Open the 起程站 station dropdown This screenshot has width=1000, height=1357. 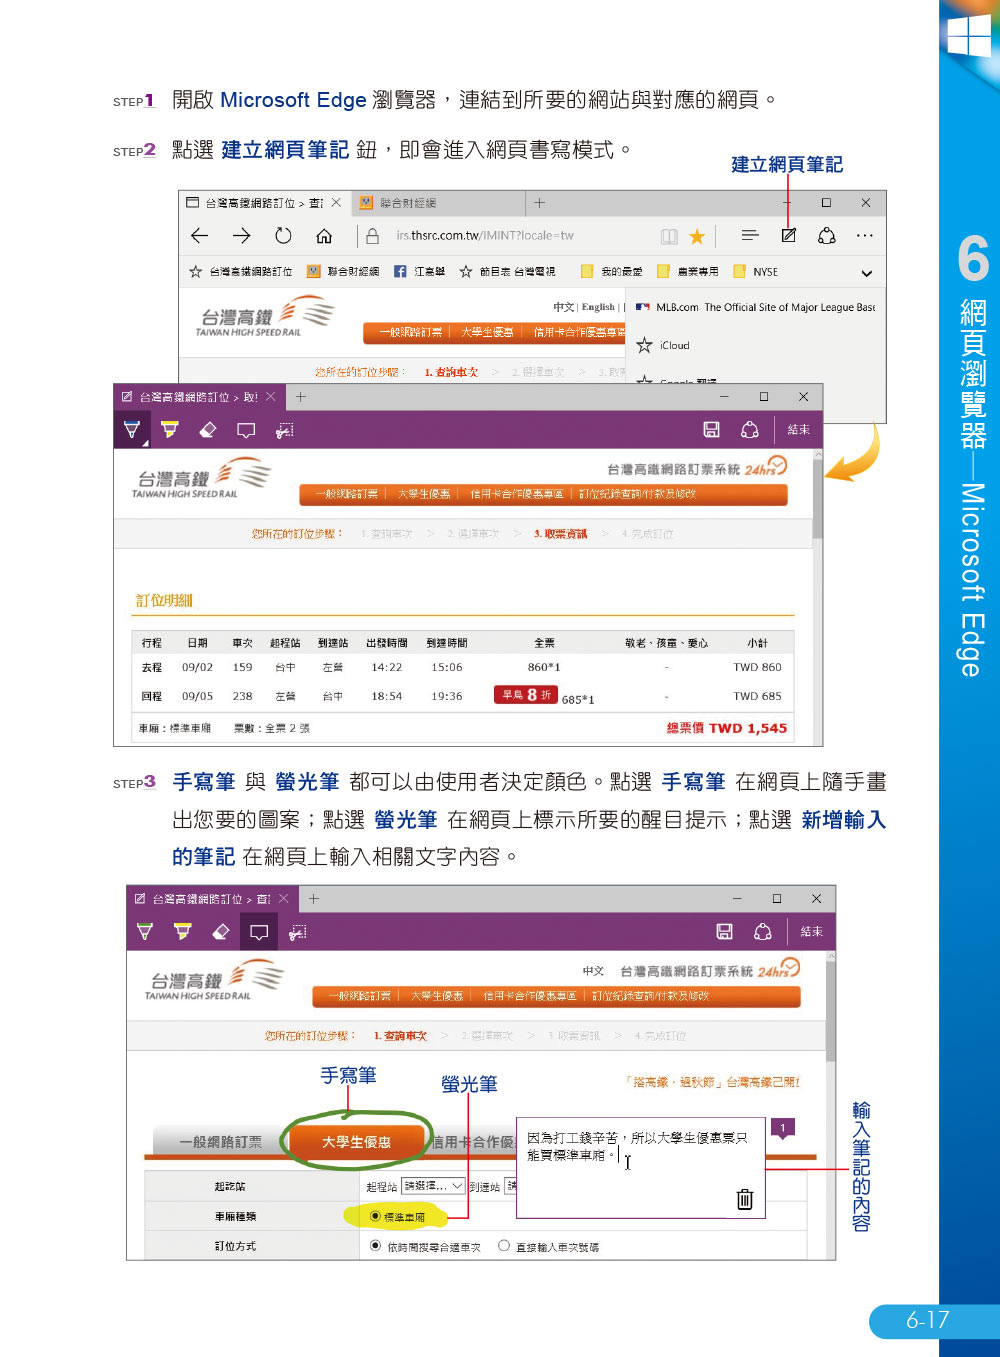(433, 1186)
